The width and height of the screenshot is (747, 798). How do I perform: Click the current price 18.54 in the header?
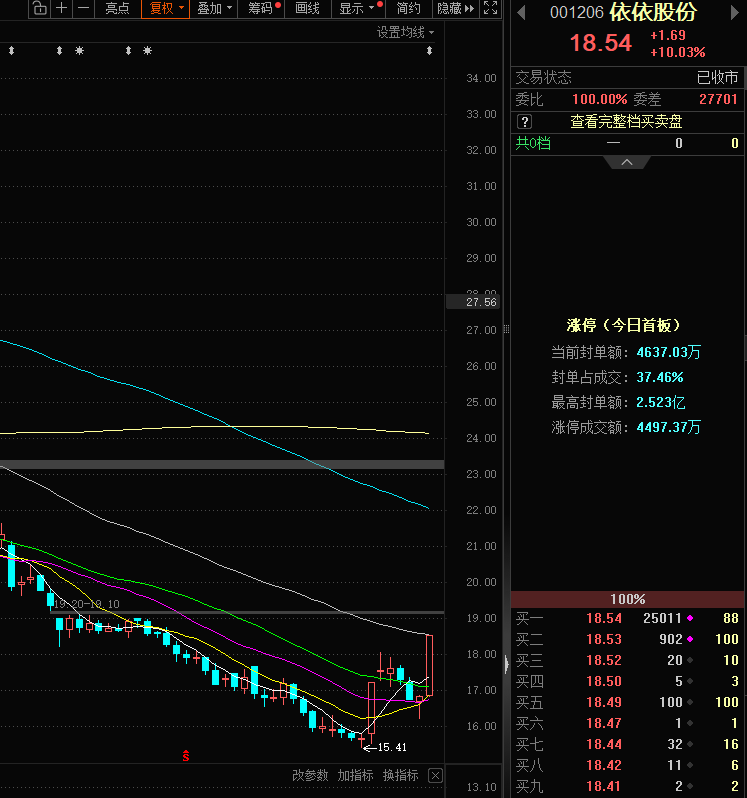click(x=601, y=43)
